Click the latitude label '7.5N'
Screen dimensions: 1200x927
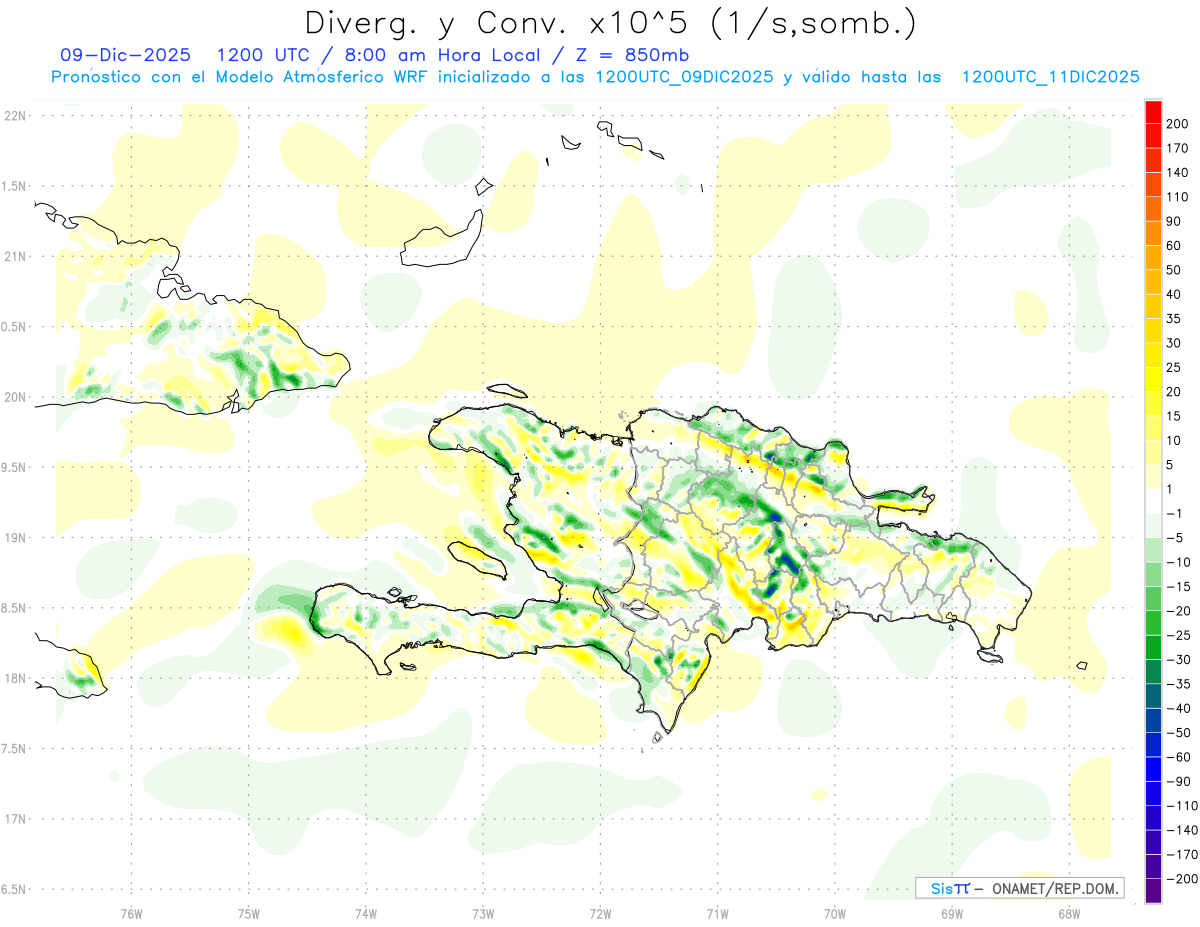[x=14, y=749]
